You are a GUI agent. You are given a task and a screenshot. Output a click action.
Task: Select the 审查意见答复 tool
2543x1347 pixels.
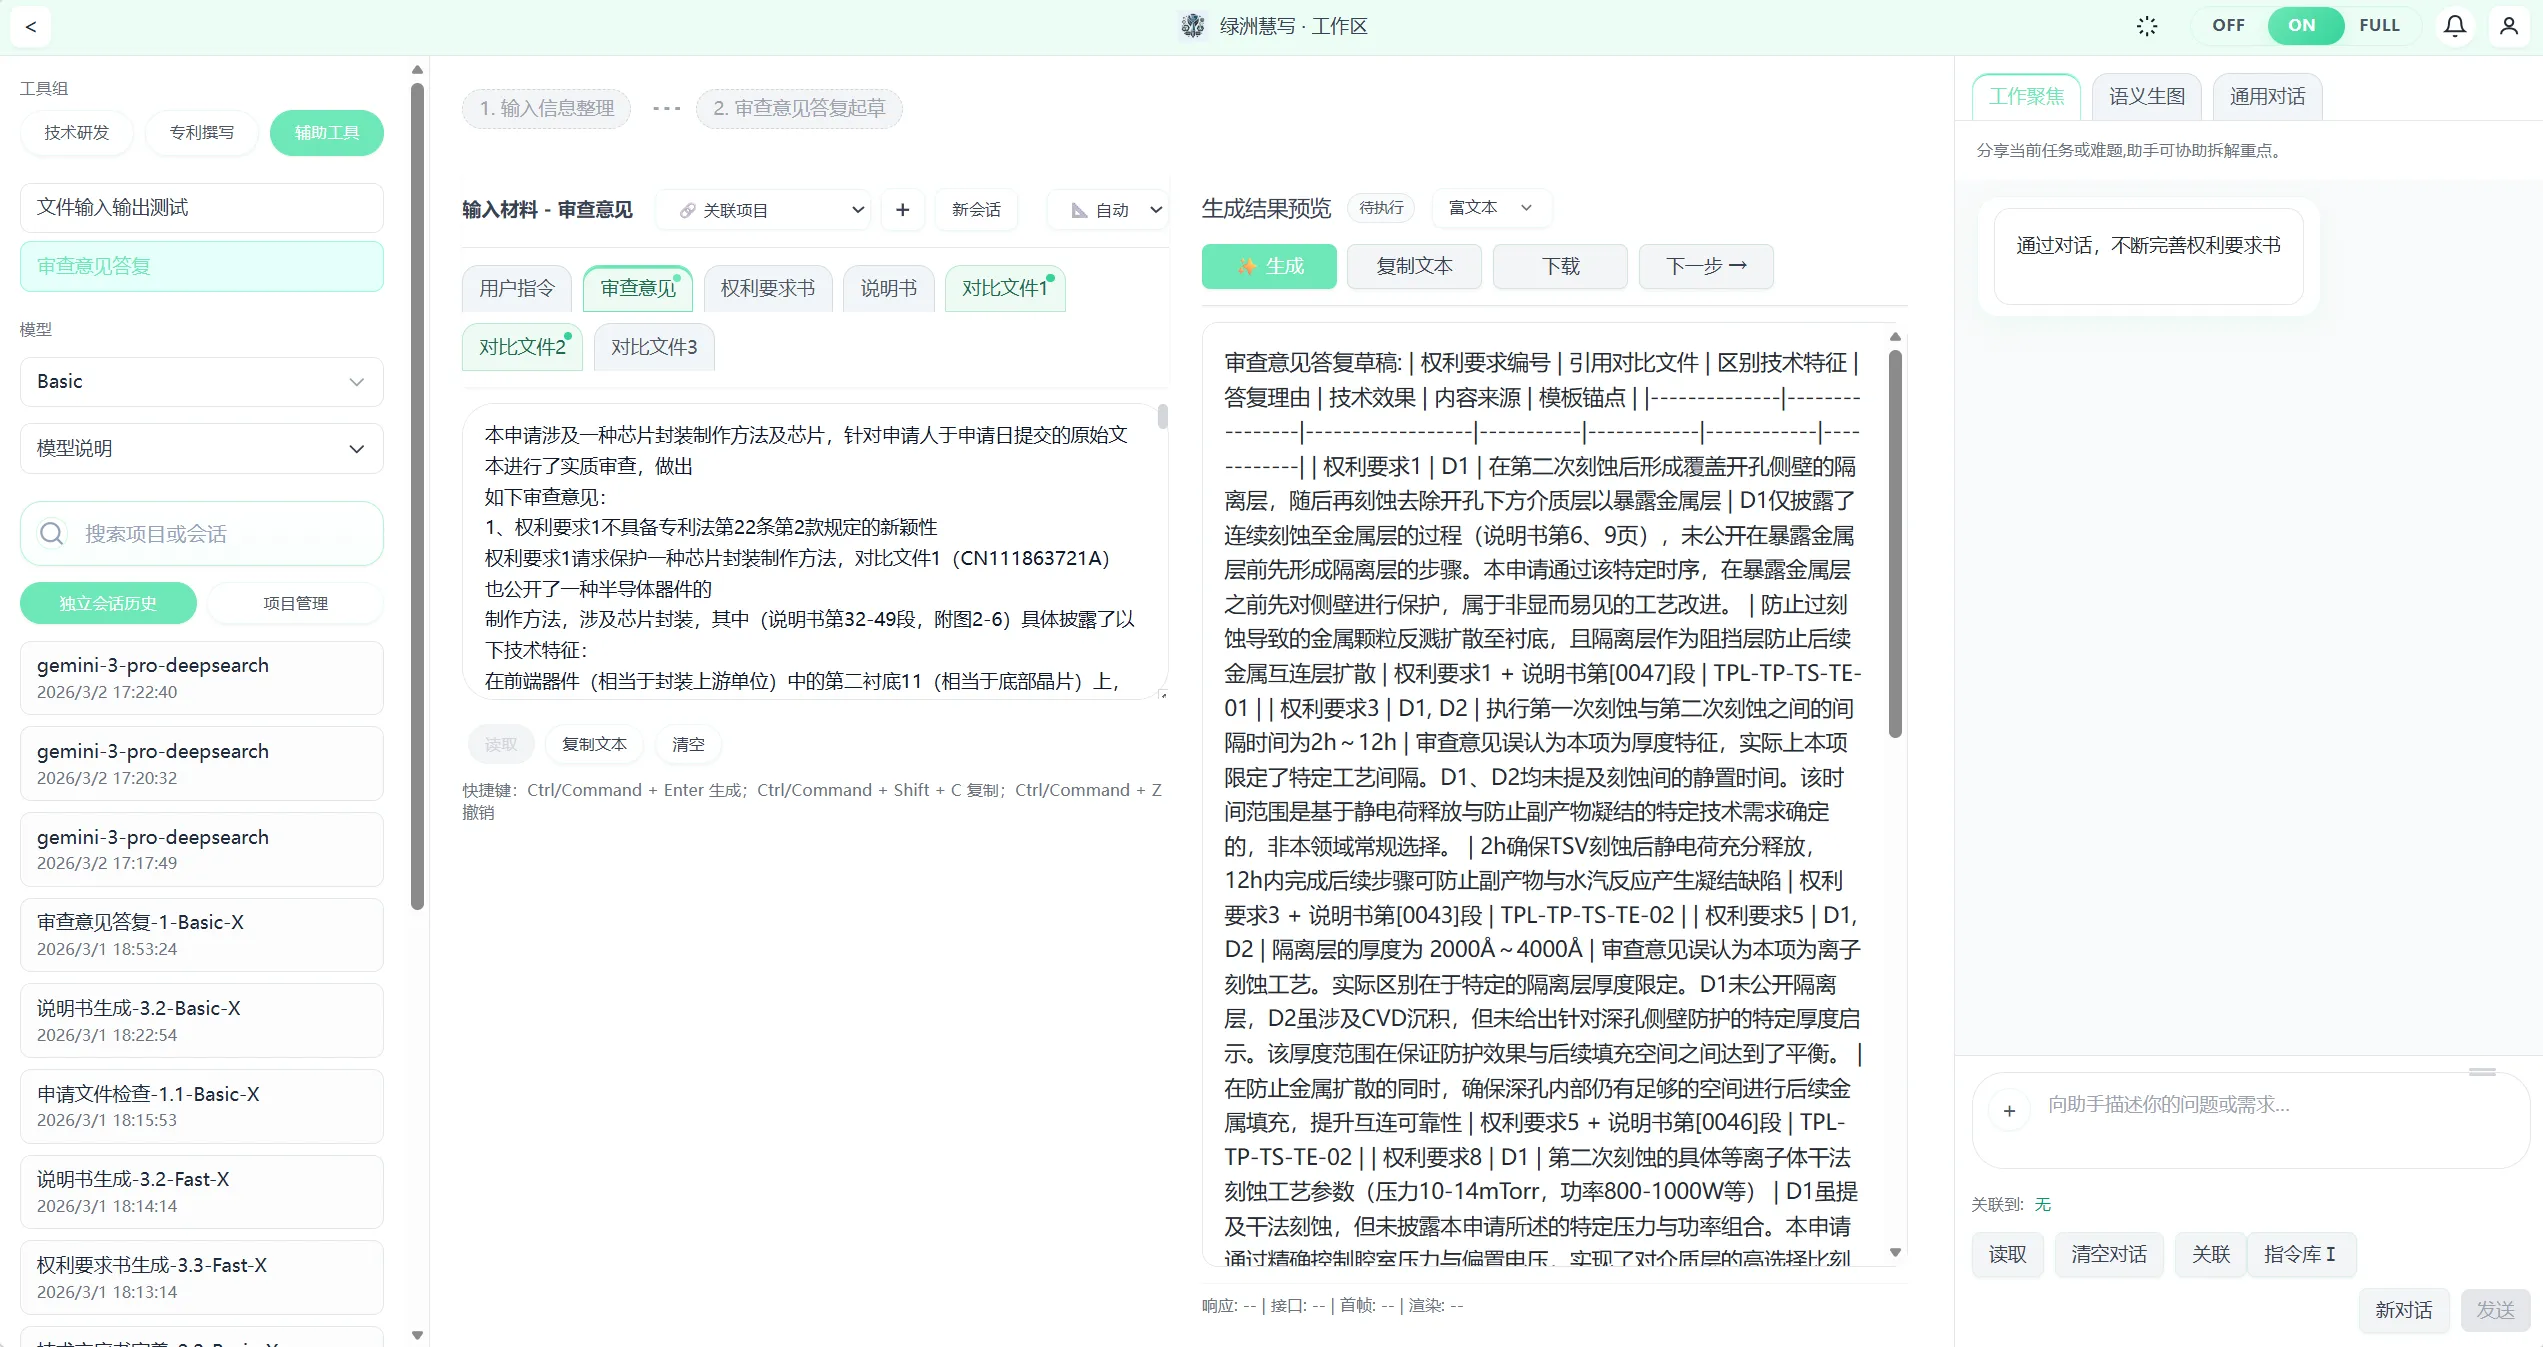(x=202, y=266)
